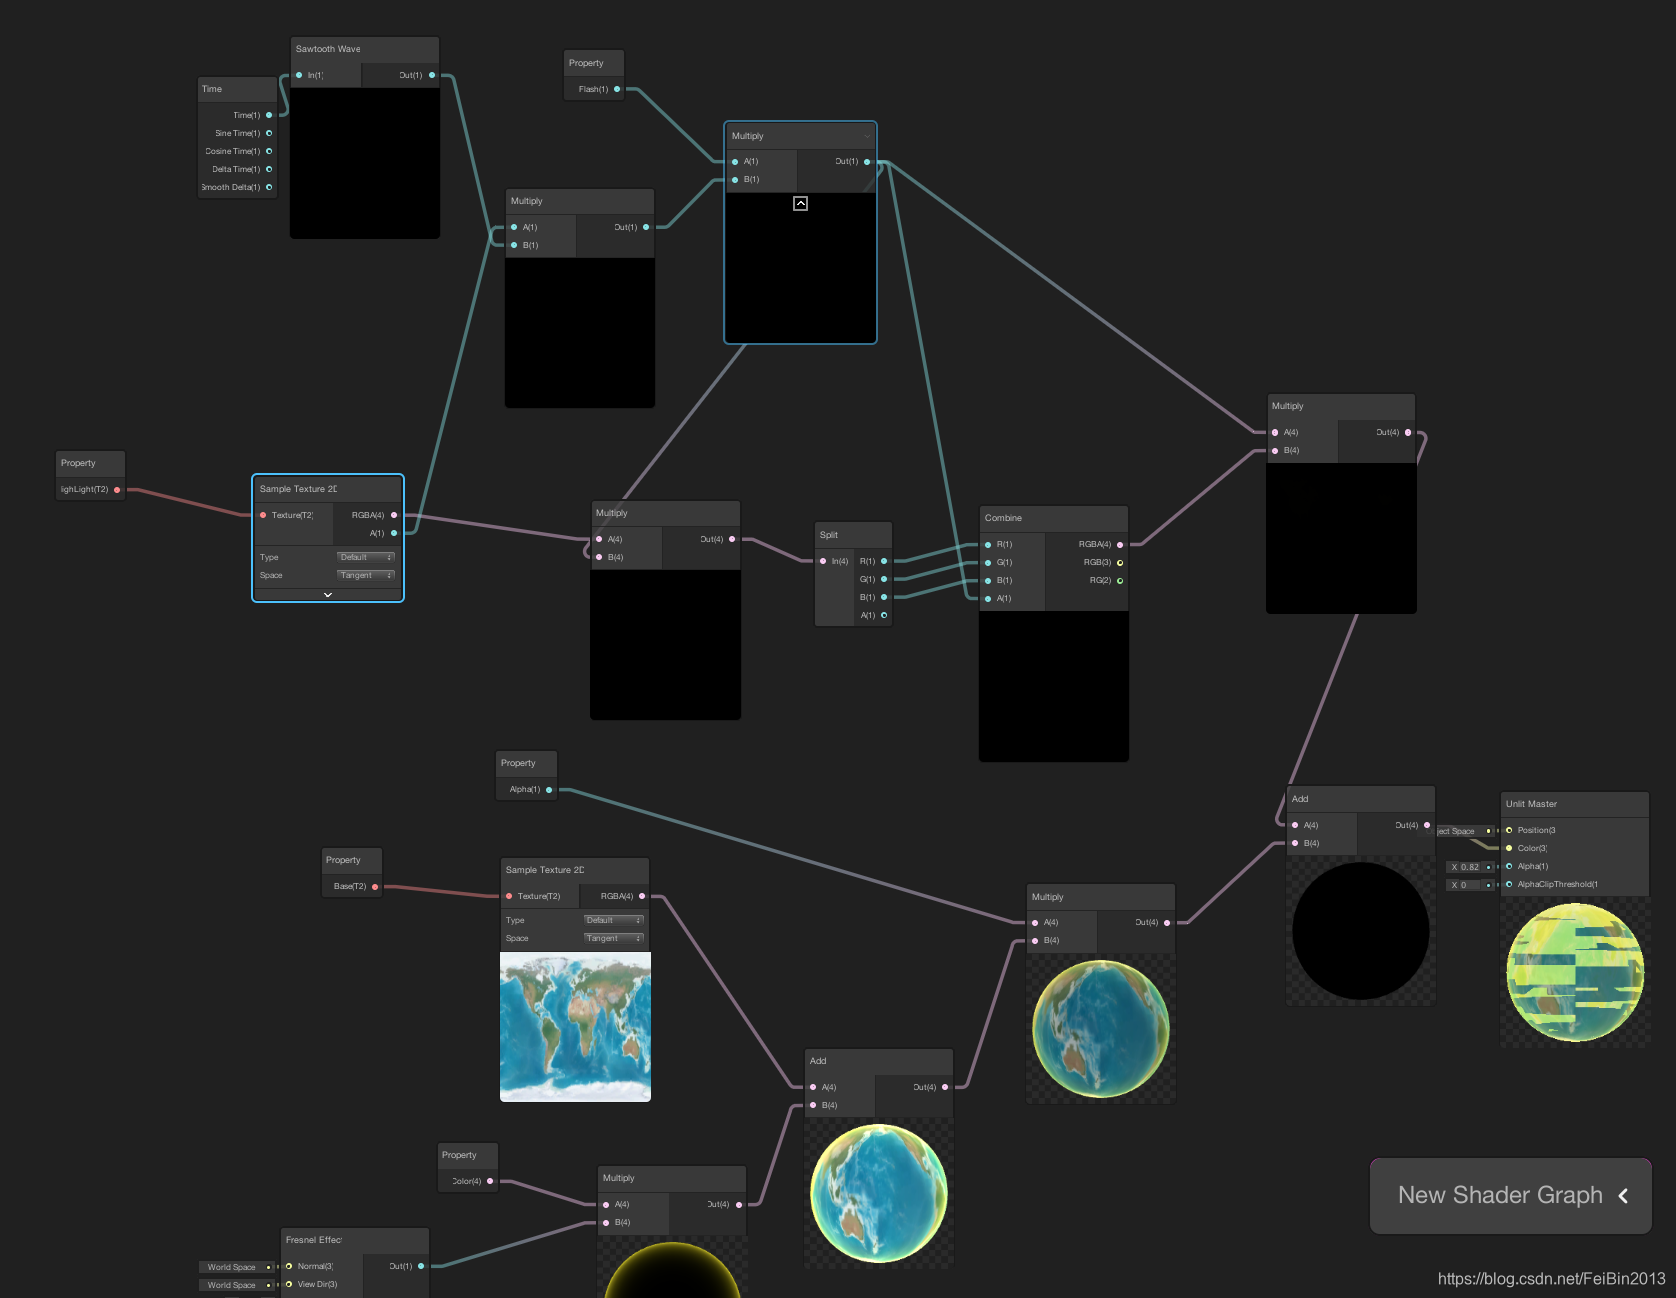Collapse preview arrow on the selected Multiply node

coord(800,203)
